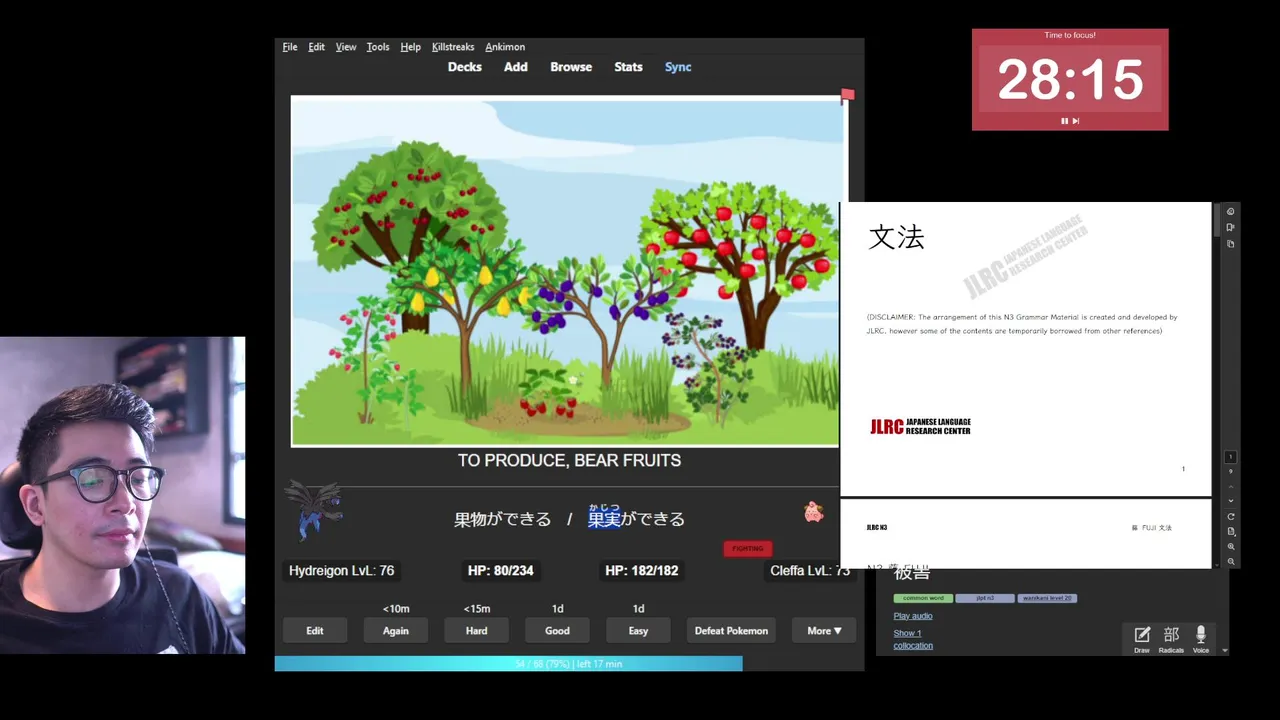The height and width of the screenshot is (720, 1280).
Task: Open page thumbnails icon in PDF viewer sidebar
Action: 1230,244
